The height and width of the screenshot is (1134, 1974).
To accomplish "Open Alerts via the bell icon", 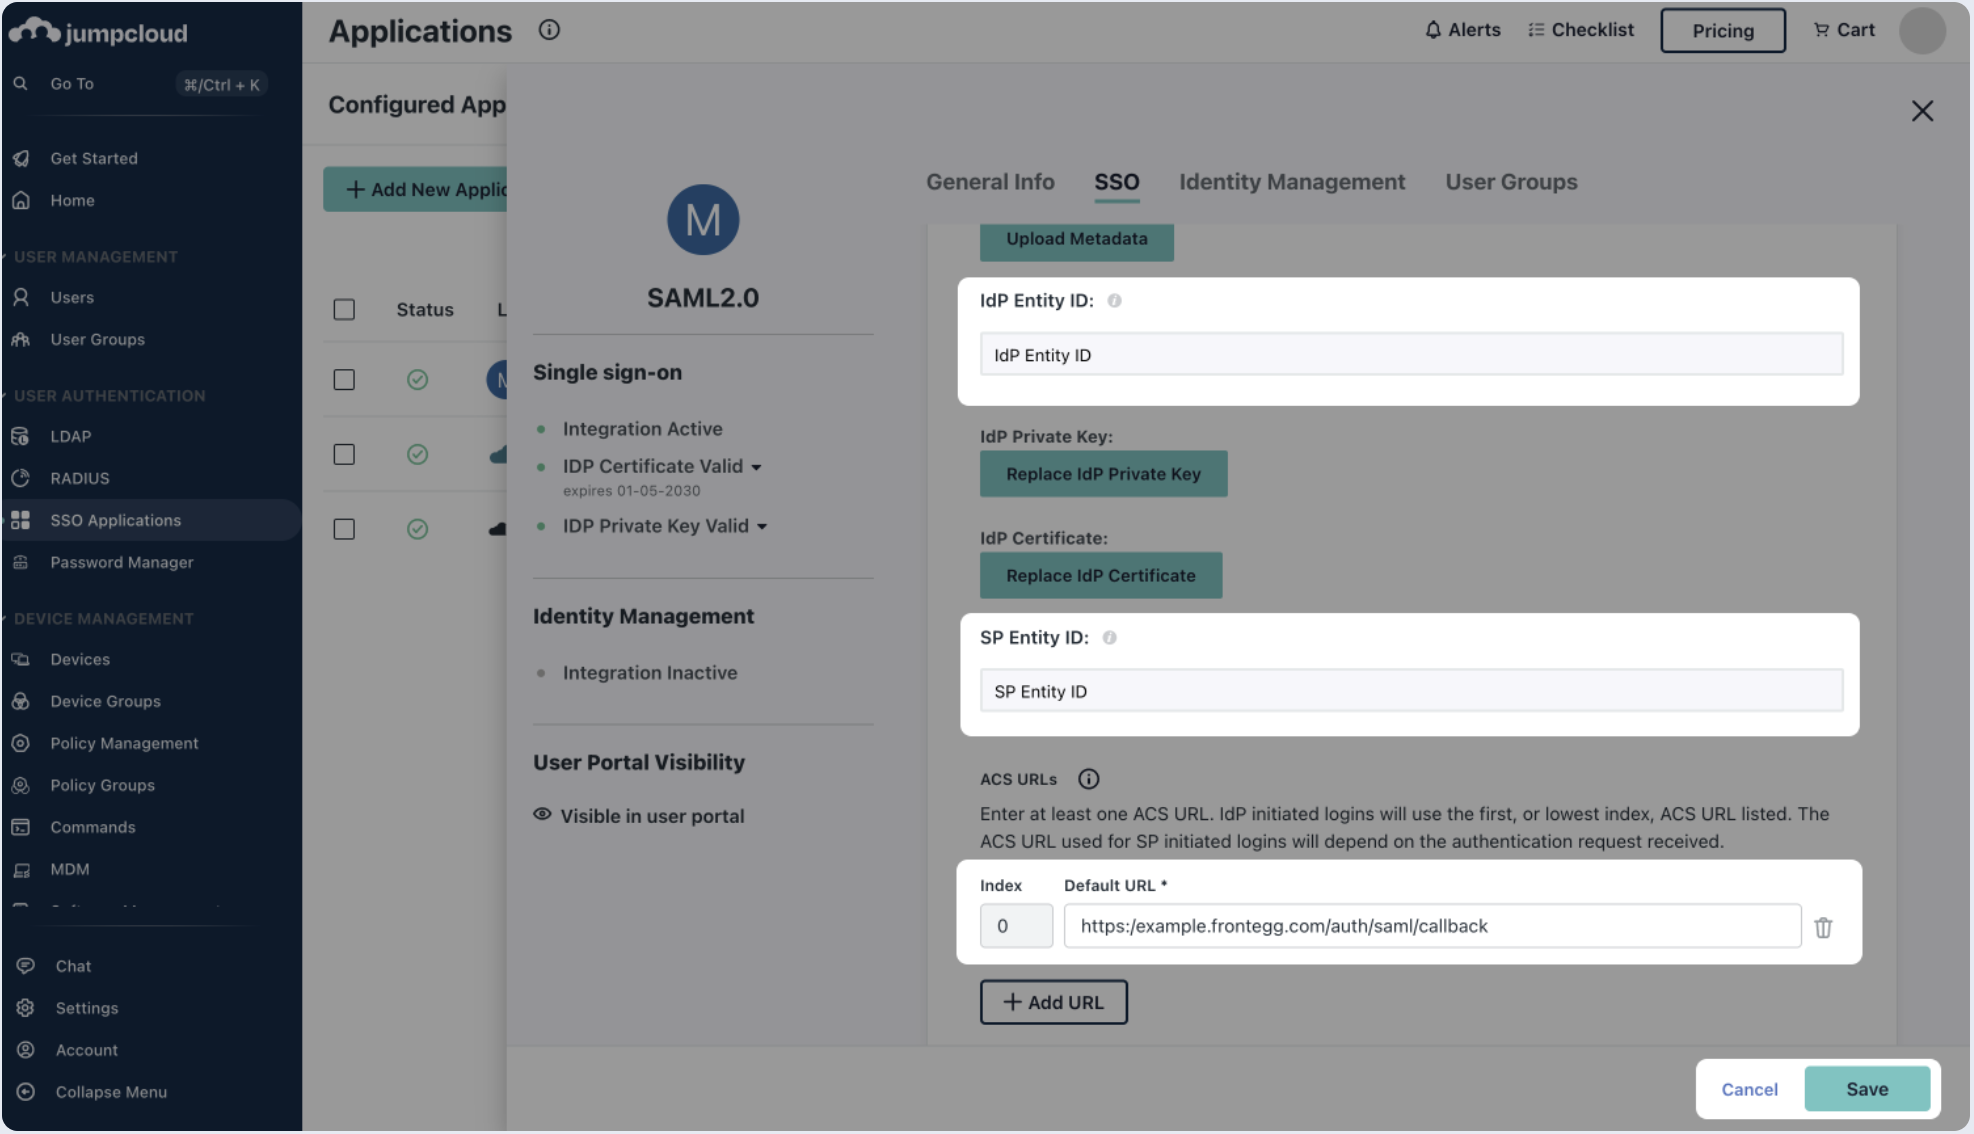I will coord(1433,30).
